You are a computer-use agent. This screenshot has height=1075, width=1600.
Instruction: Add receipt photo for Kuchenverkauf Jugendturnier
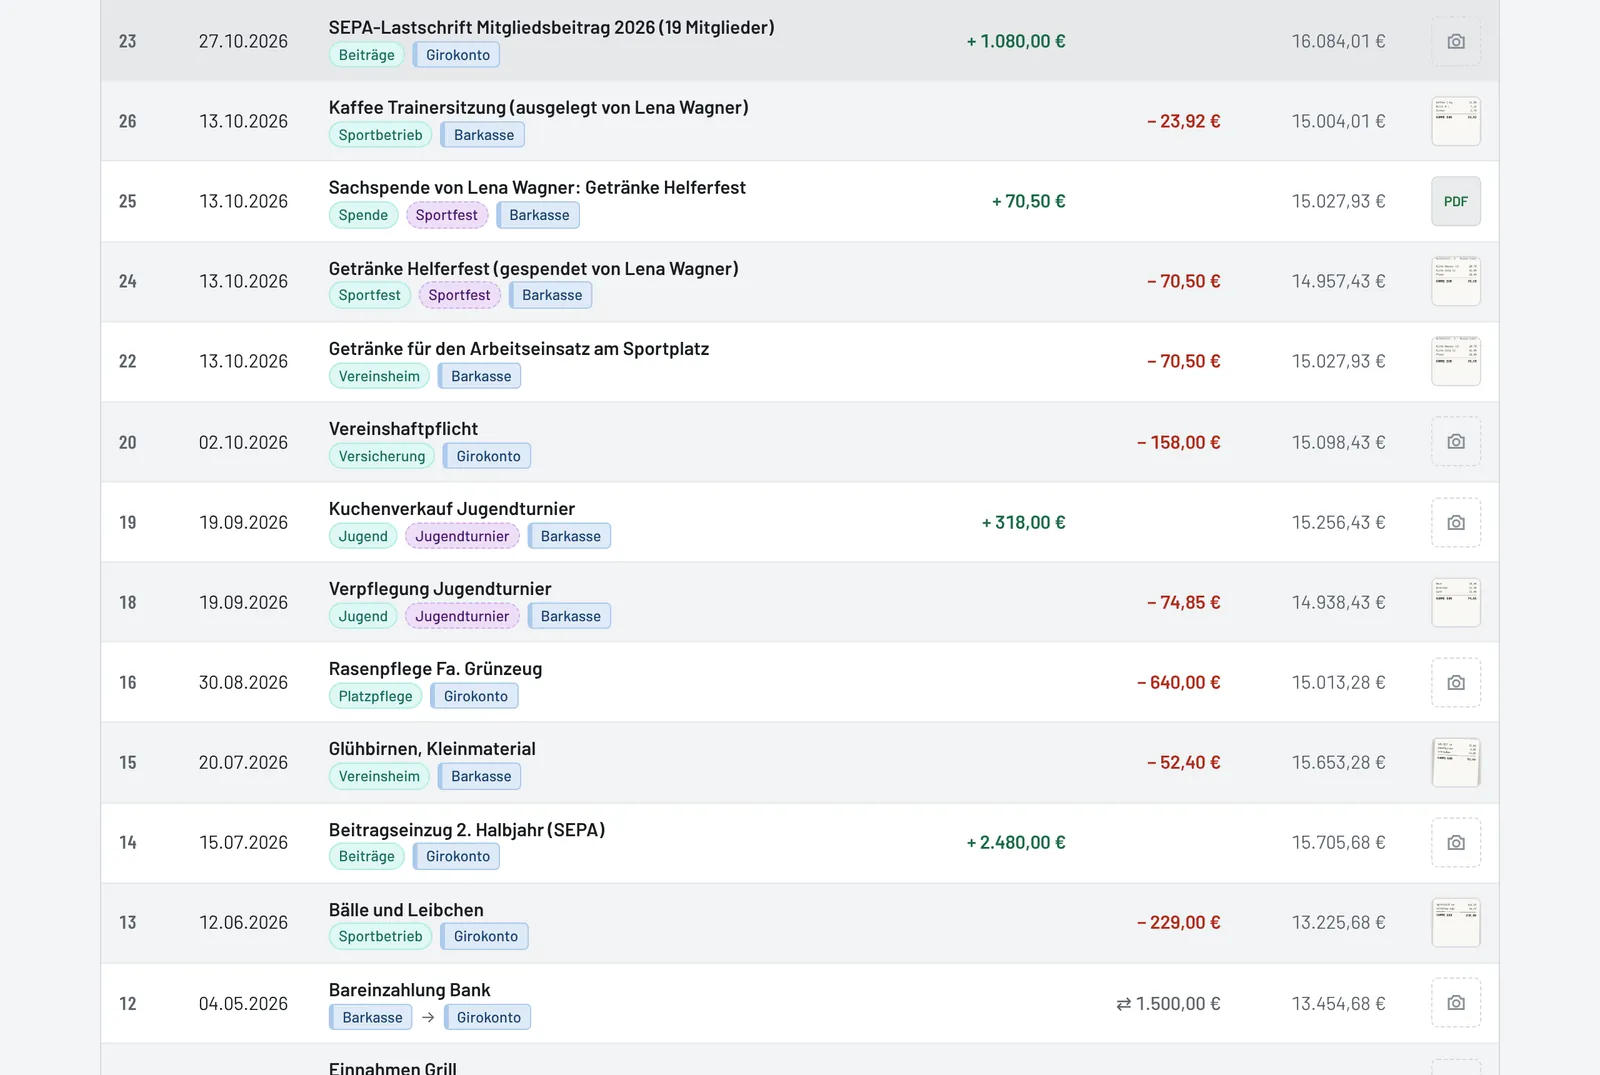click(x=1456, y=522)
